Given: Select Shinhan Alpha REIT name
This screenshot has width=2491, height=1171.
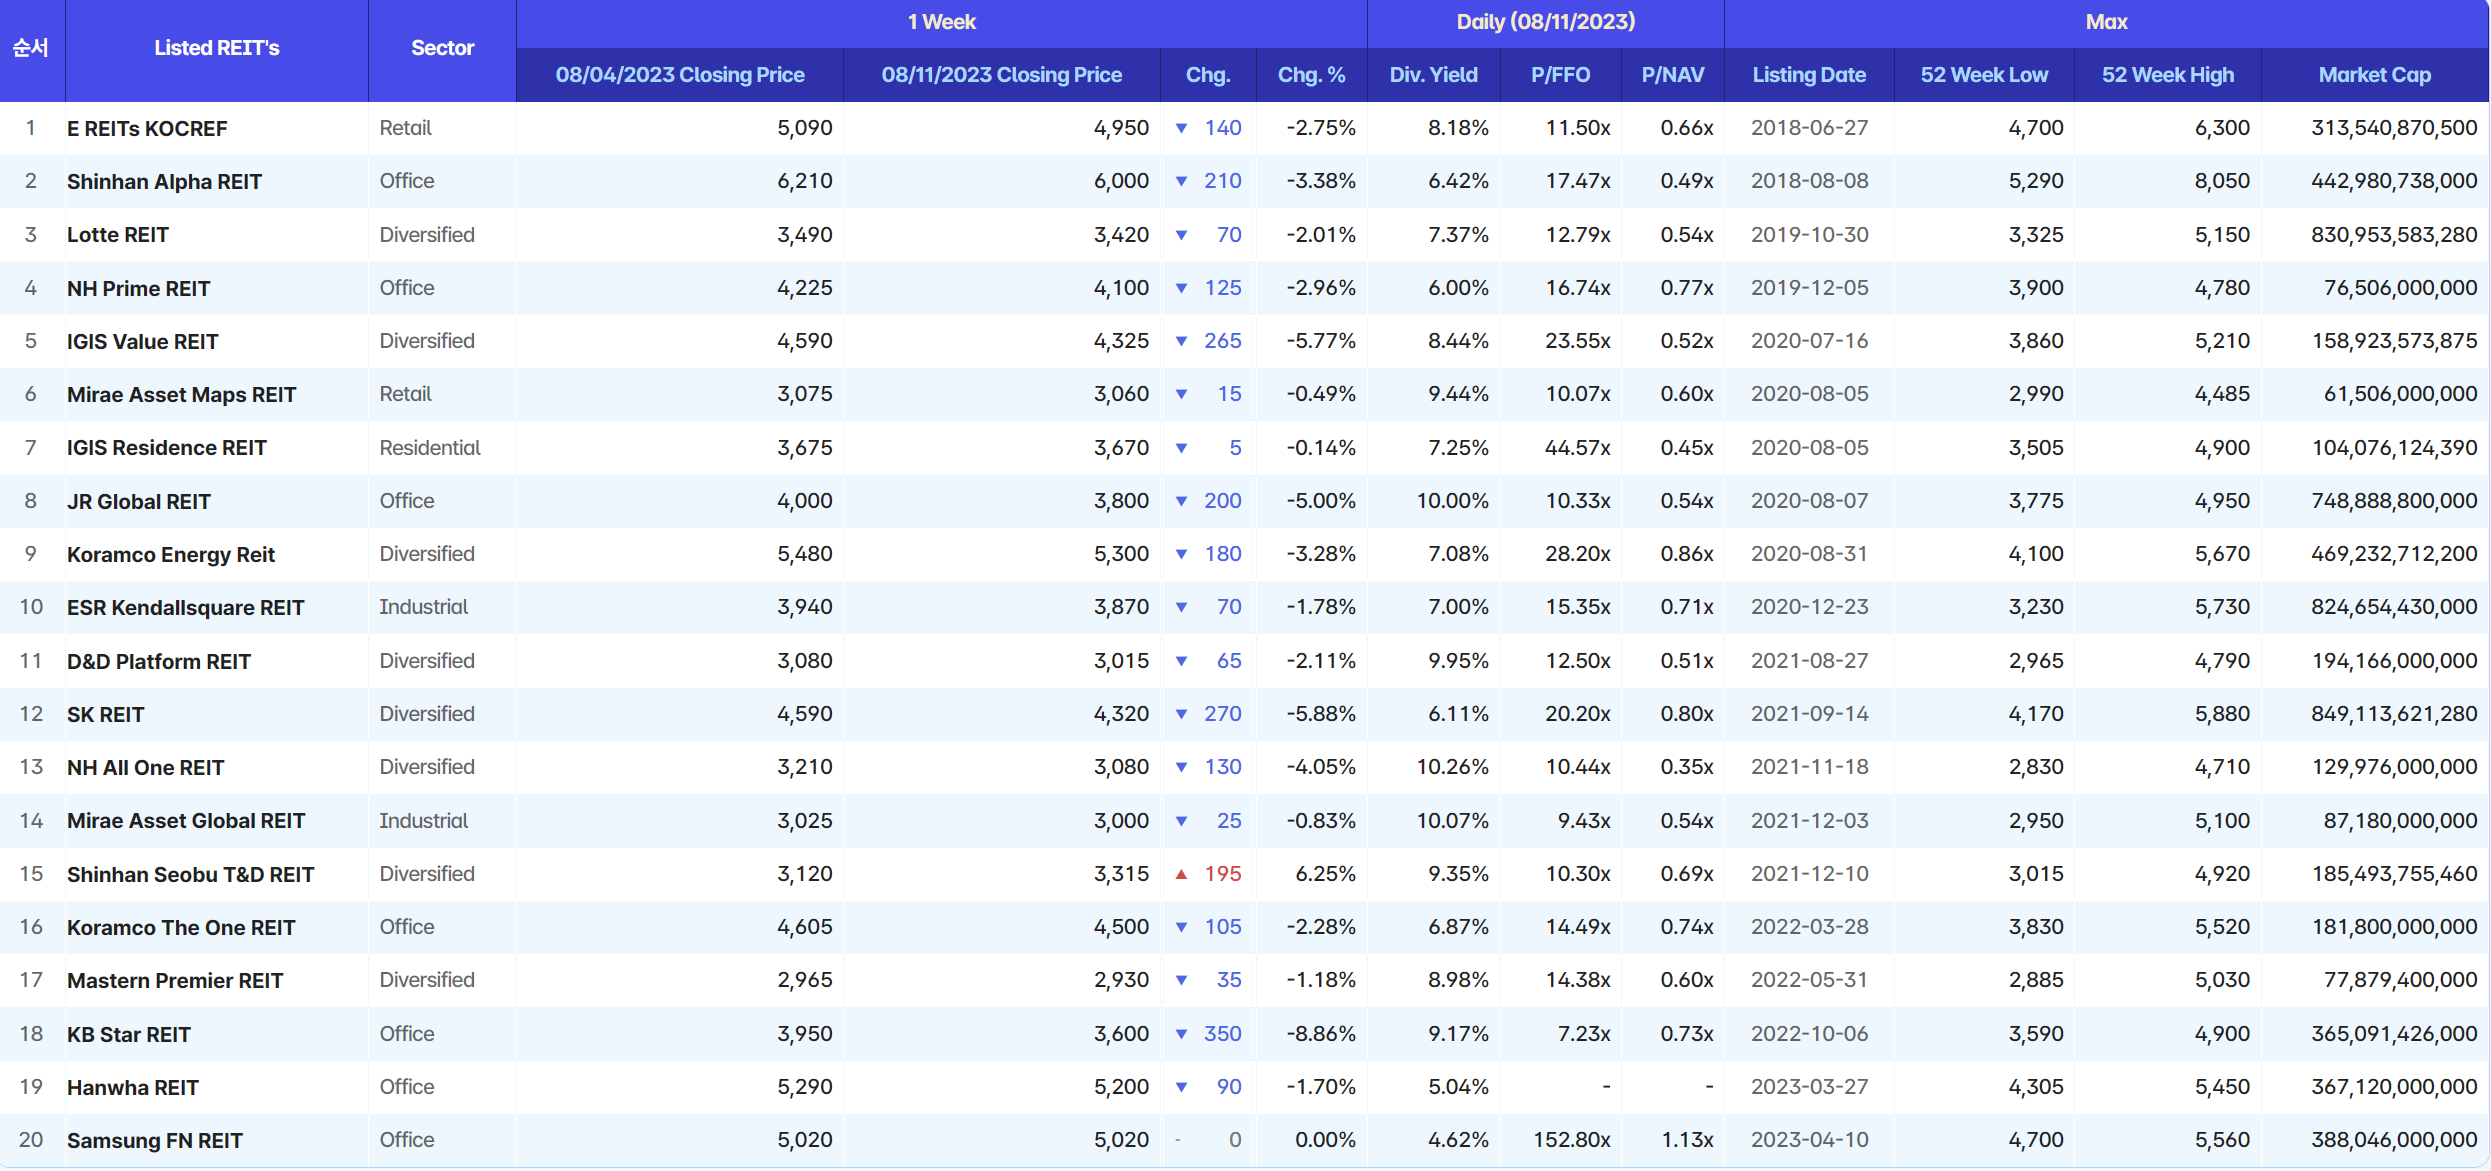Looking at the screenshot, I should [x=164, y=182].
